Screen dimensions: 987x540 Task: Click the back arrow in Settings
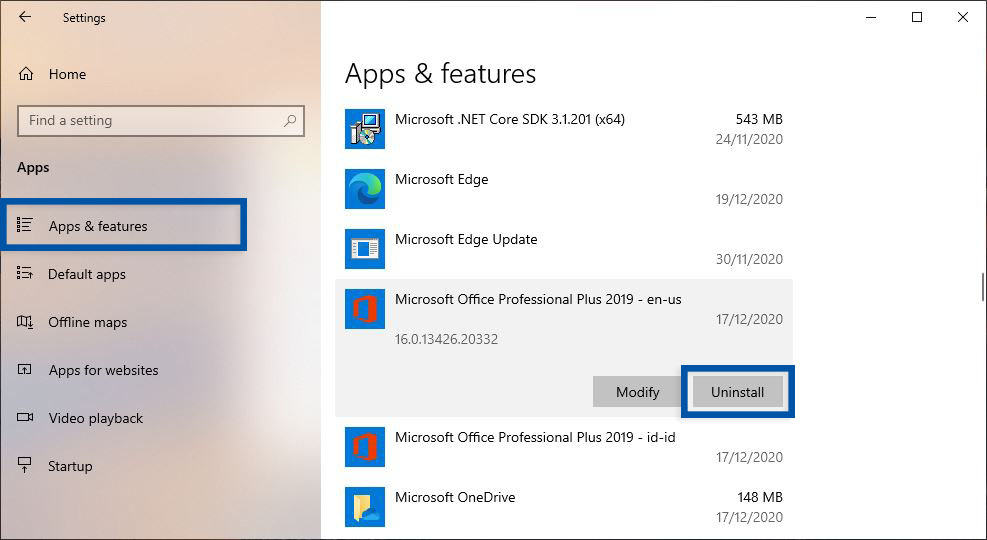(25, 18)
